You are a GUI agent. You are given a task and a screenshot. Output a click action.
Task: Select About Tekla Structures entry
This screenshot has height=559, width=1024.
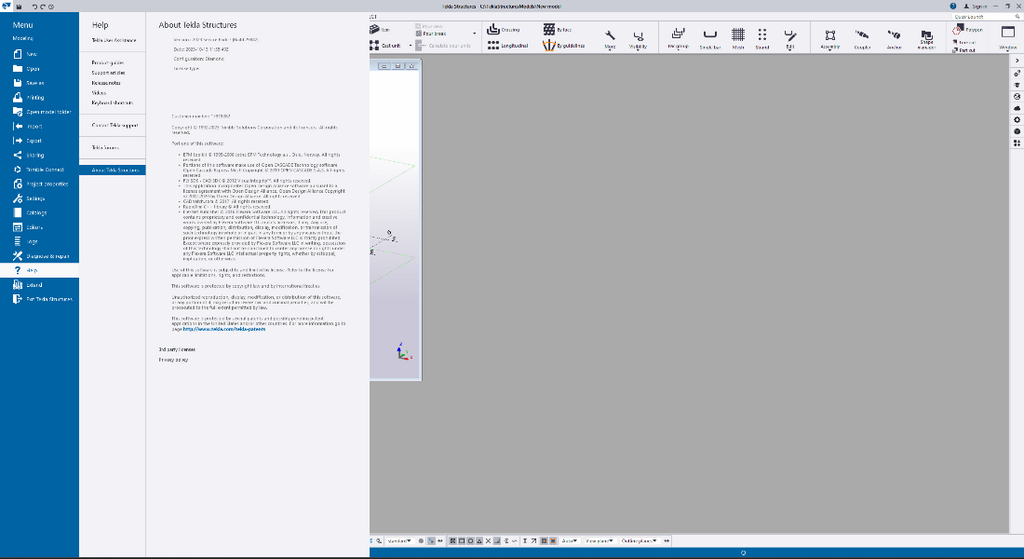click(x=112, y=170)
